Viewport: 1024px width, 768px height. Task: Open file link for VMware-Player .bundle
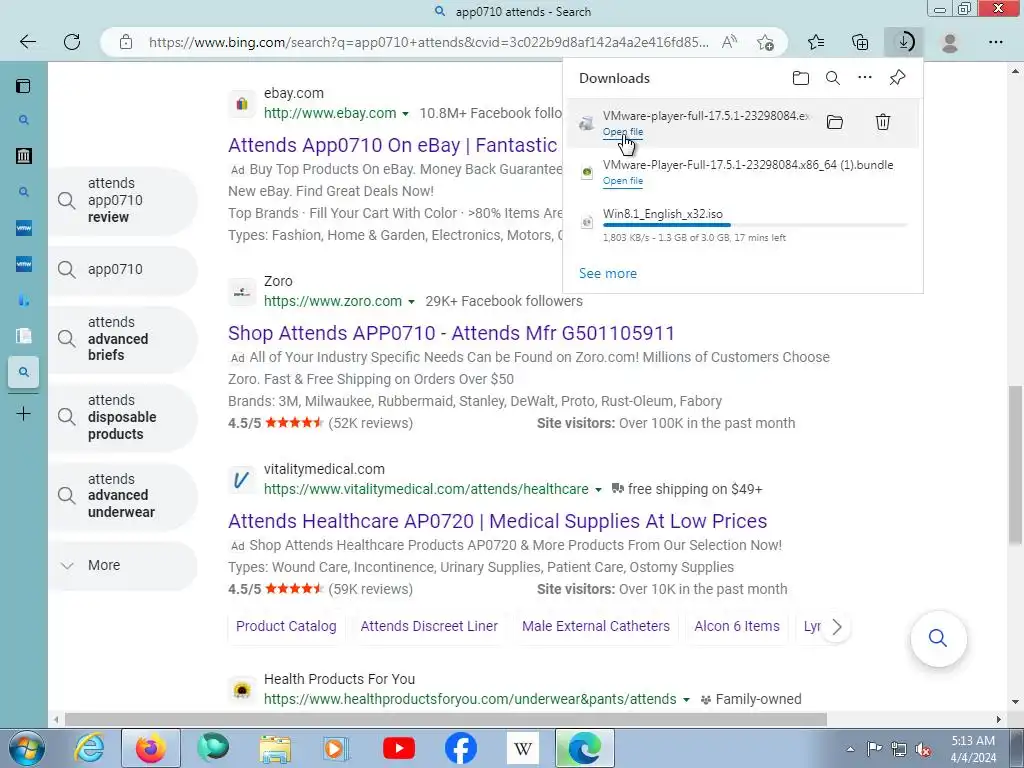(622, 181)
